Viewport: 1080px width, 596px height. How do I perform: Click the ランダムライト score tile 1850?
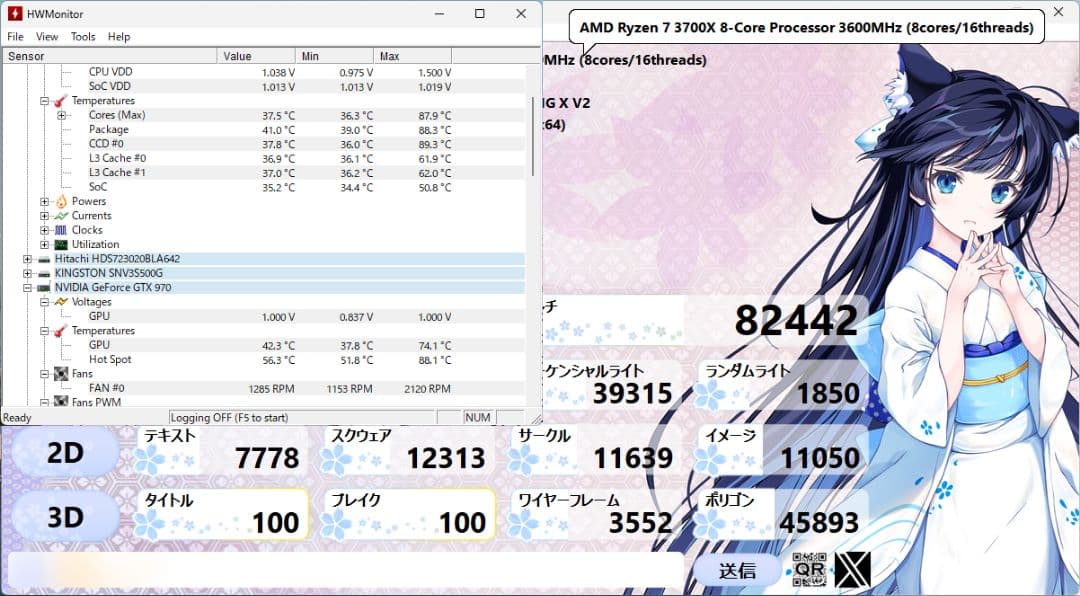point(780,385)
